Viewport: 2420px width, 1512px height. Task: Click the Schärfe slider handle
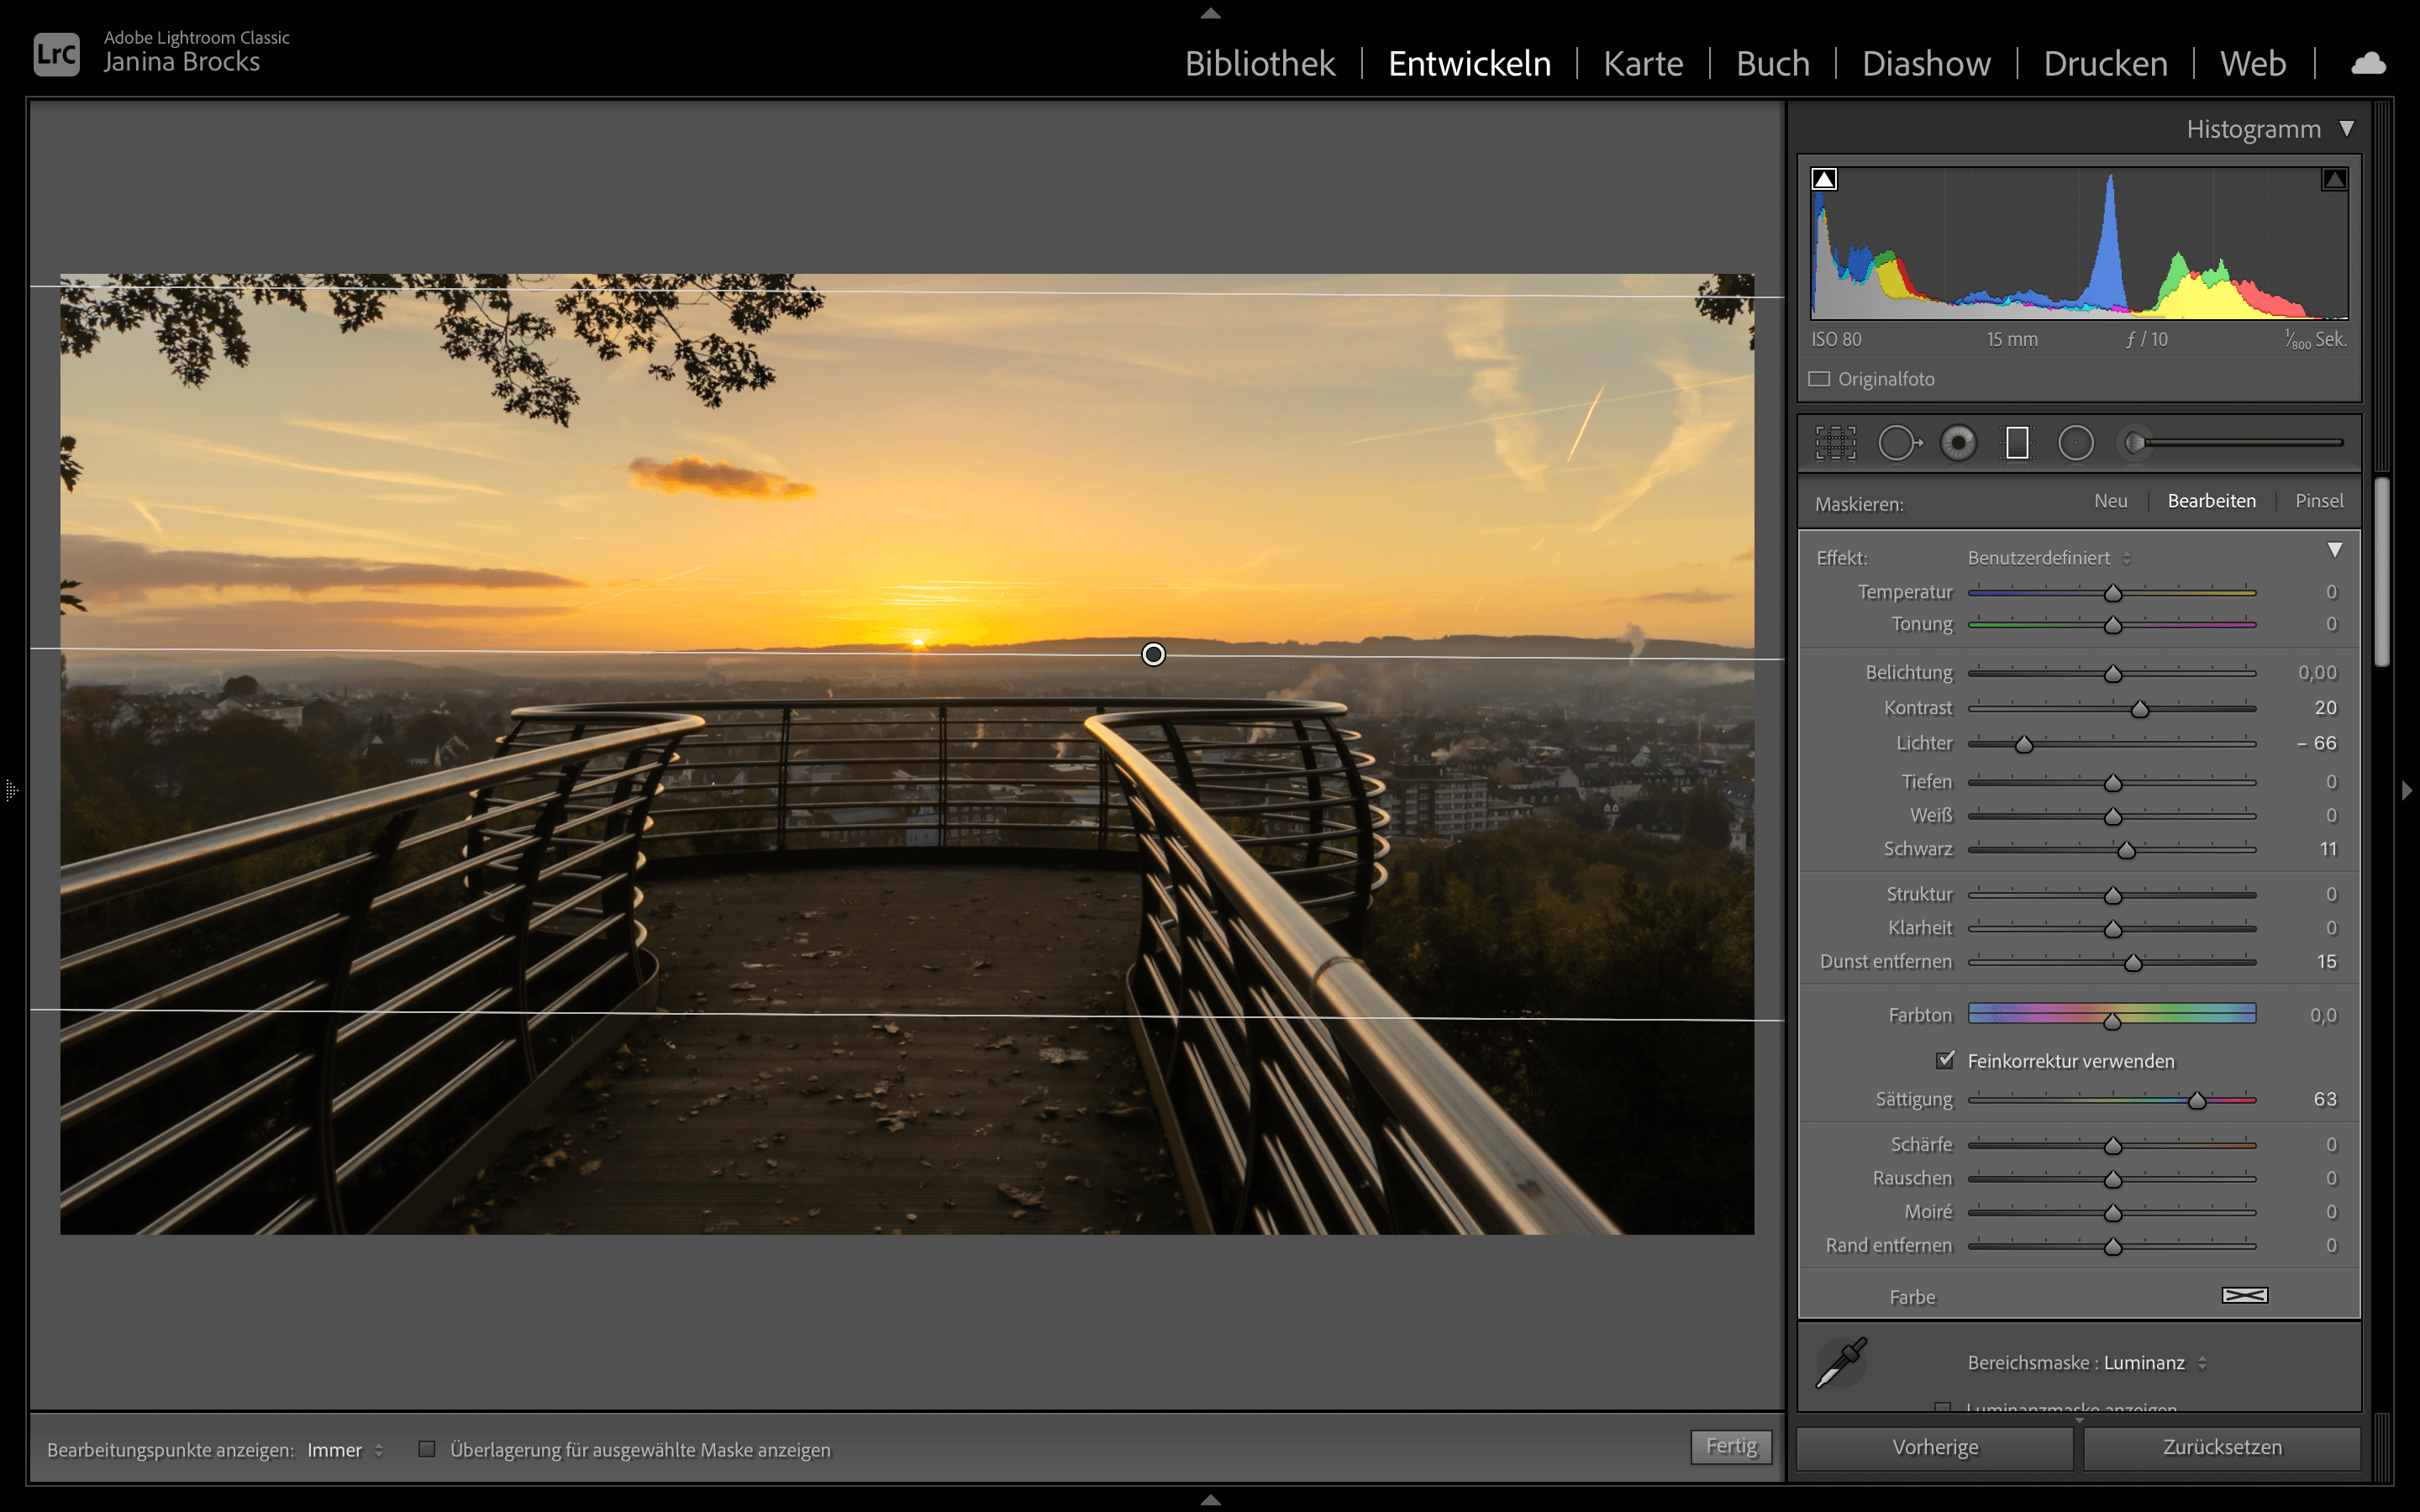[2112, 1146]
